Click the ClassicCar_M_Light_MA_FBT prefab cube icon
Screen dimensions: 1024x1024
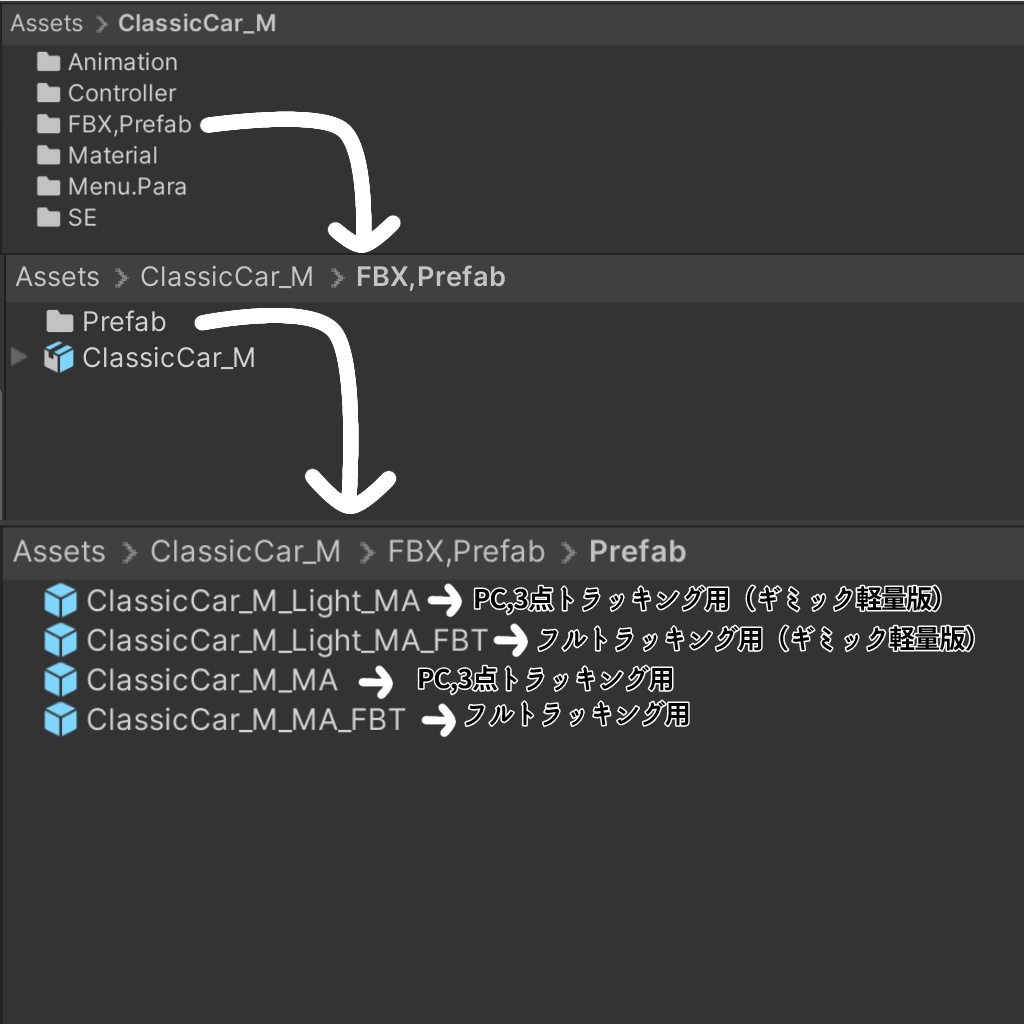coord(61,640)
